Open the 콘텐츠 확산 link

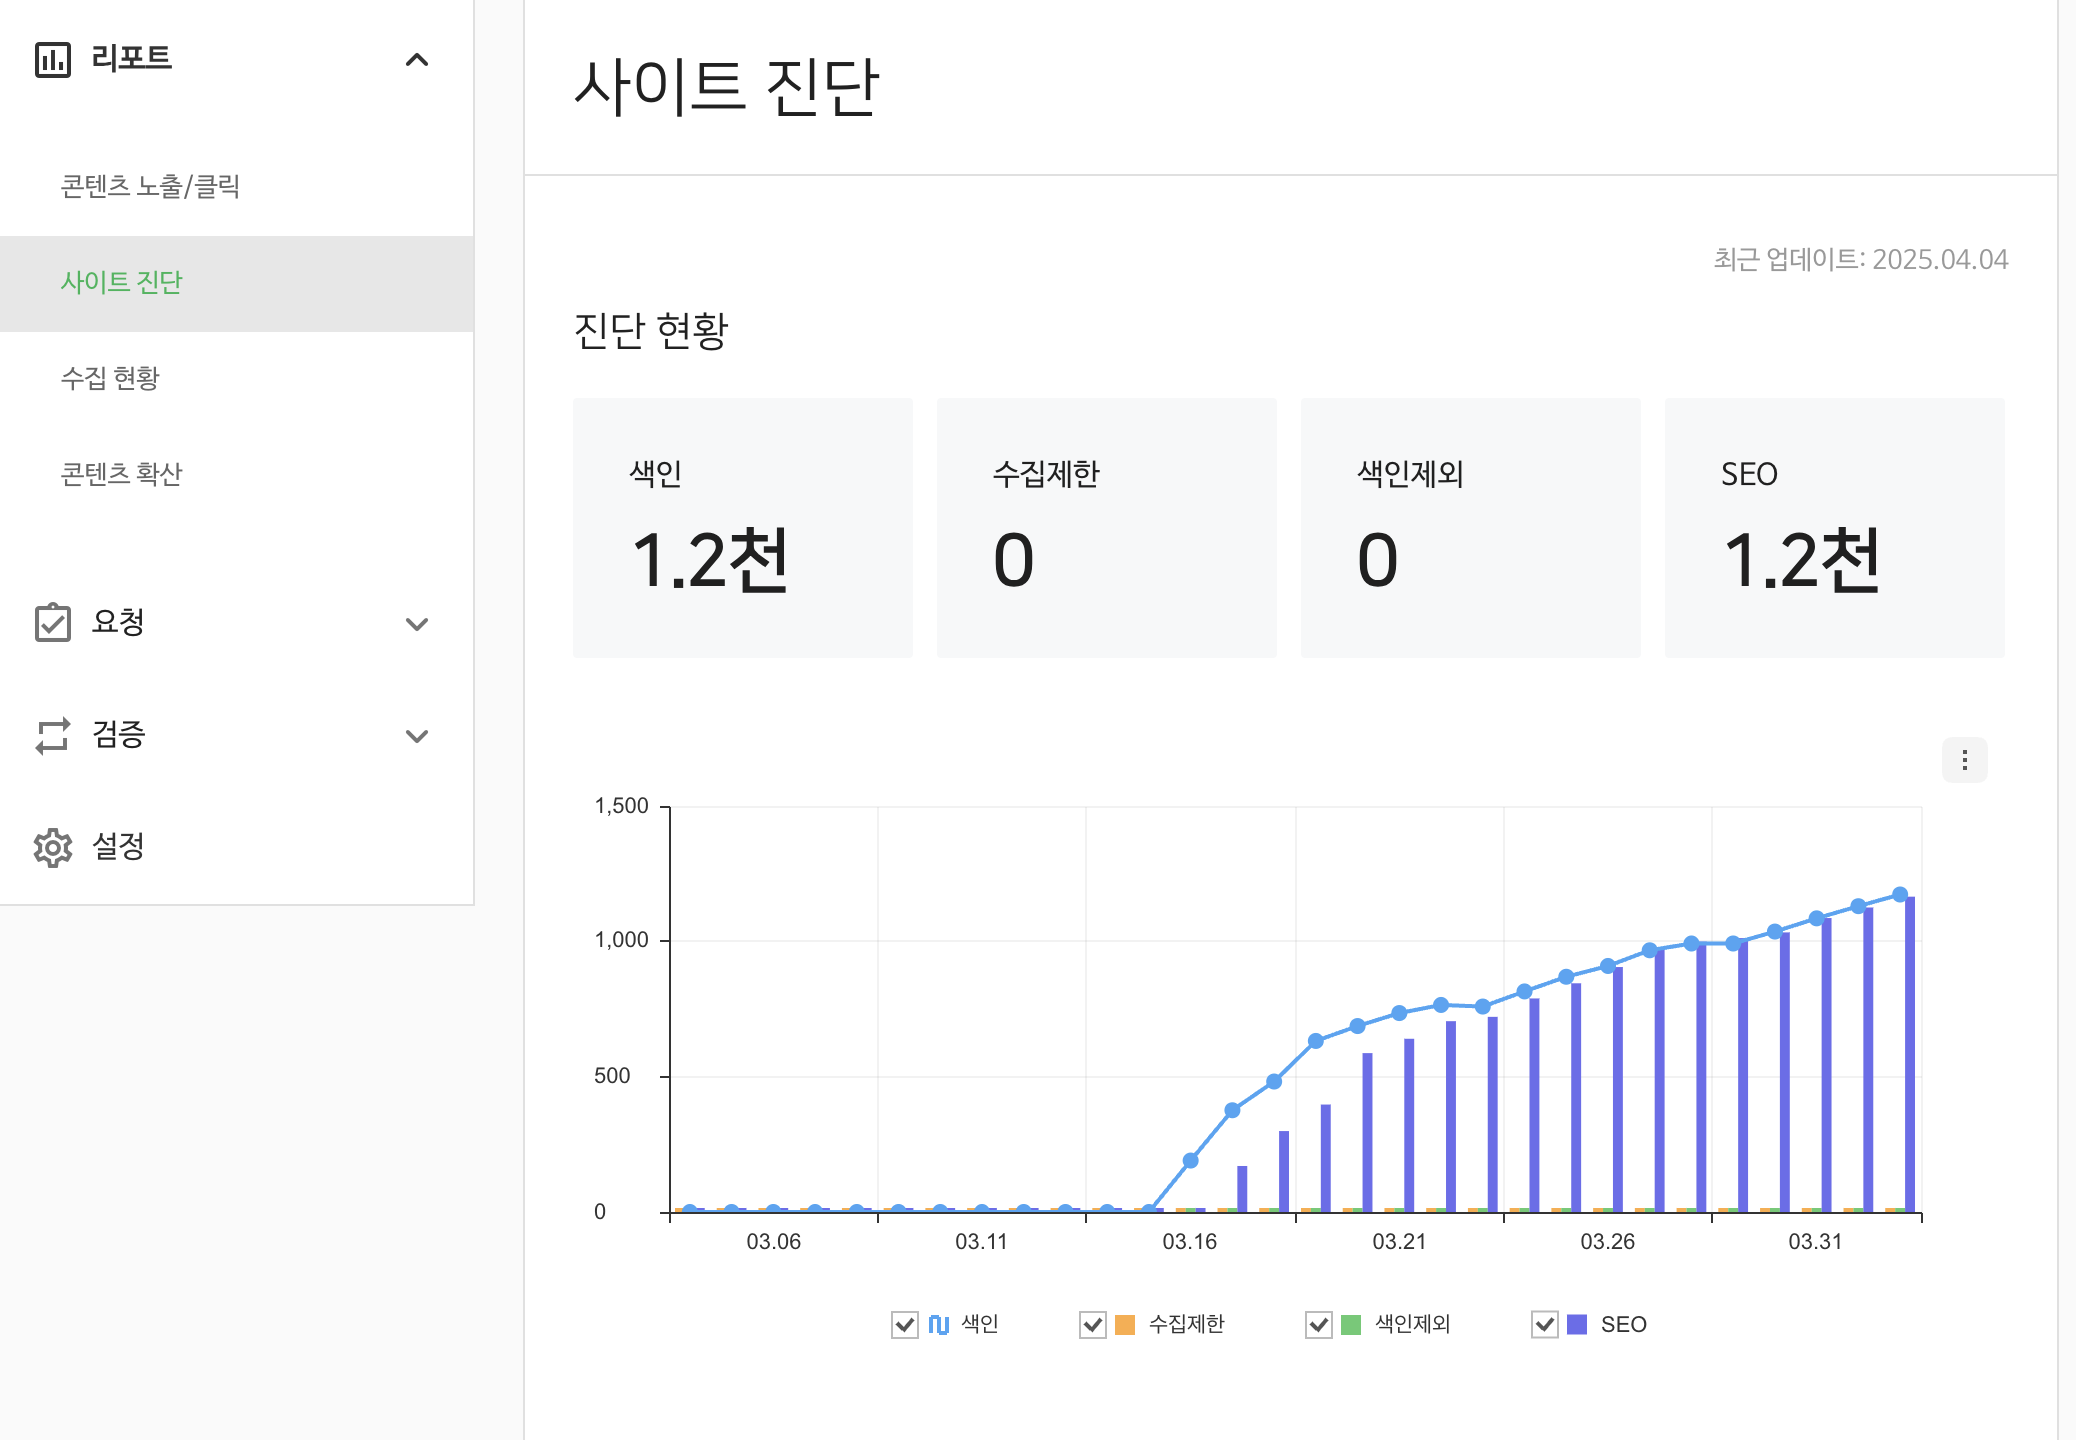(121, 474)
